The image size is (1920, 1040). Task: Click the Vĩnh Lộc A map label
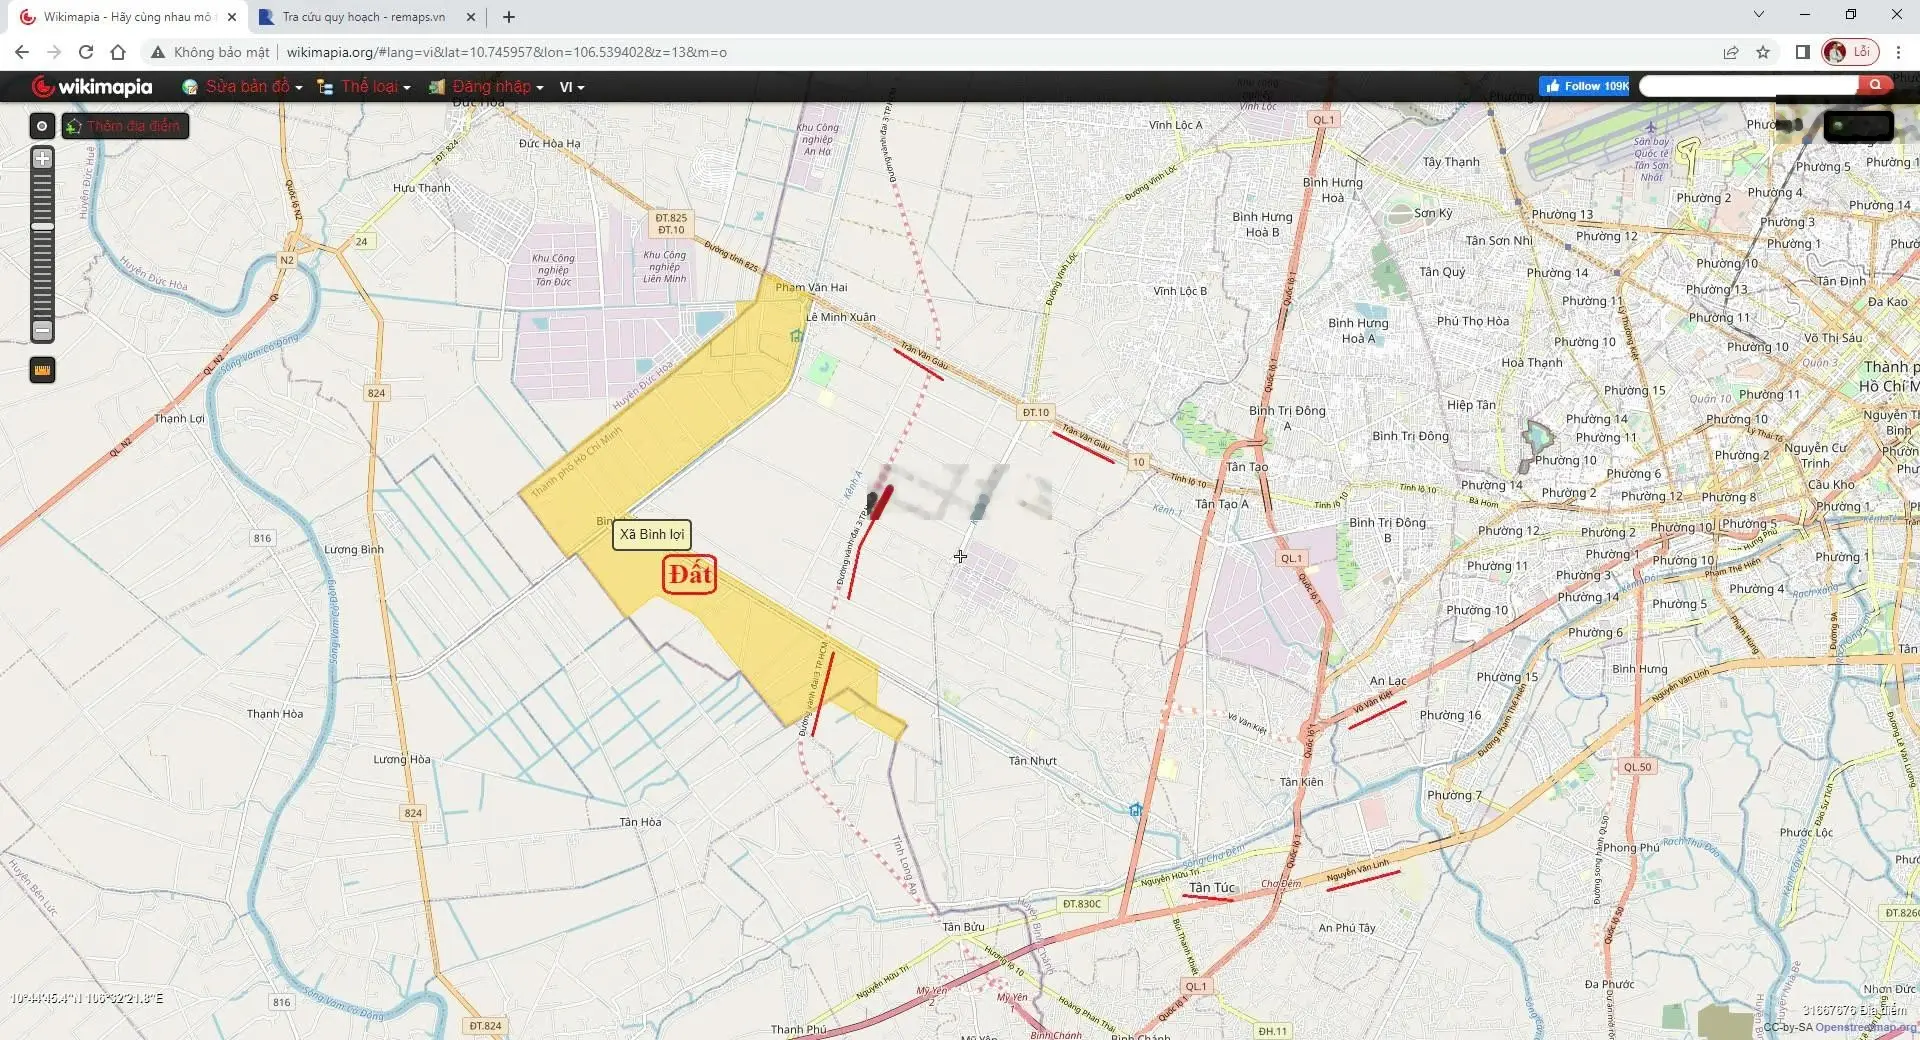pyautogui.click(x=1175, y=125)
